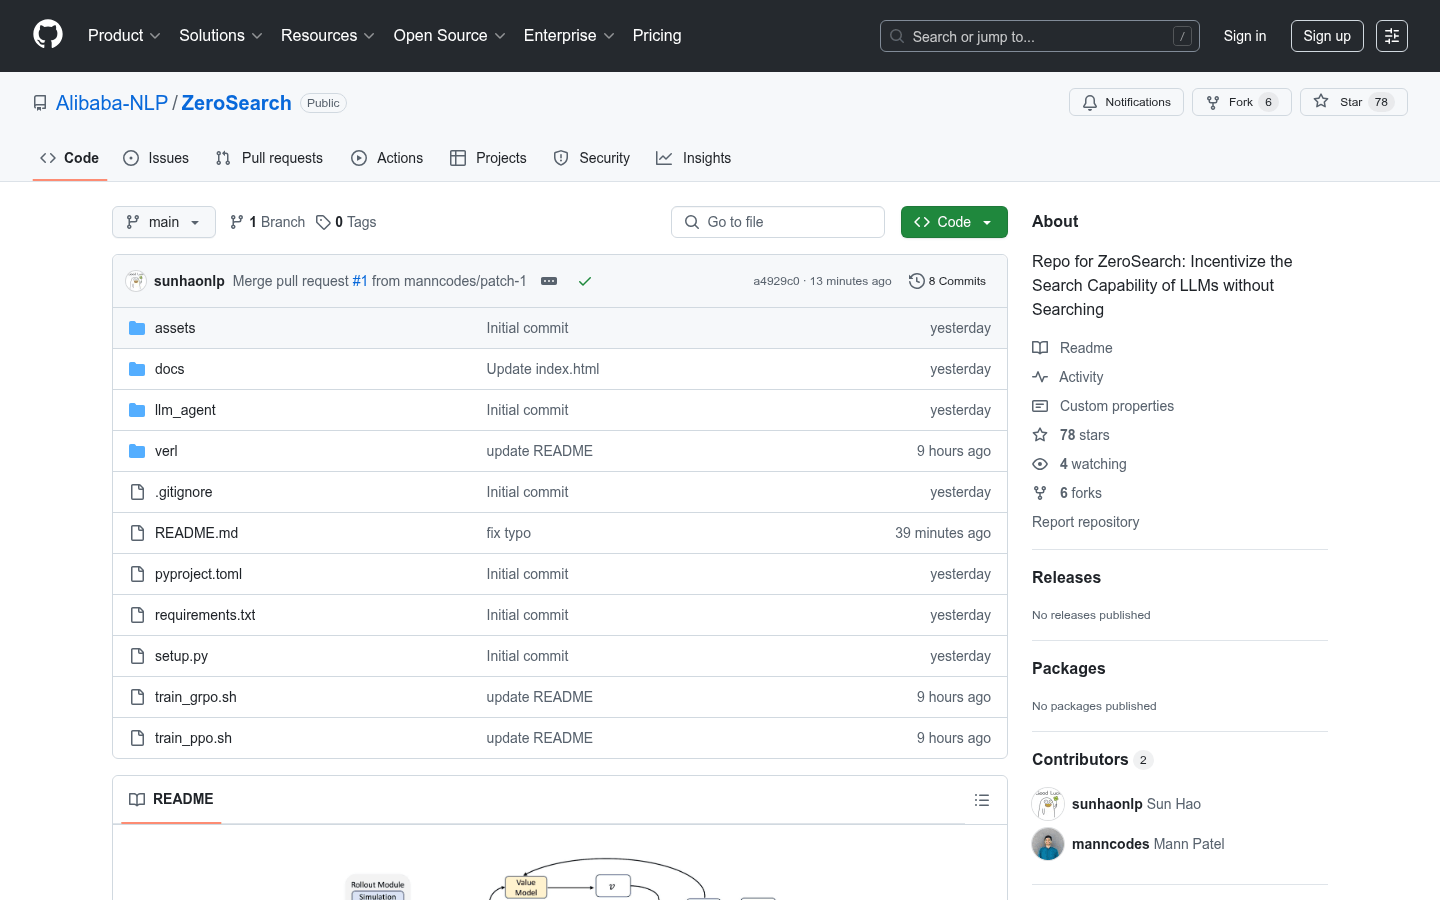
Task: Open the main branch dropdown
Action: [x=164, y=222]
